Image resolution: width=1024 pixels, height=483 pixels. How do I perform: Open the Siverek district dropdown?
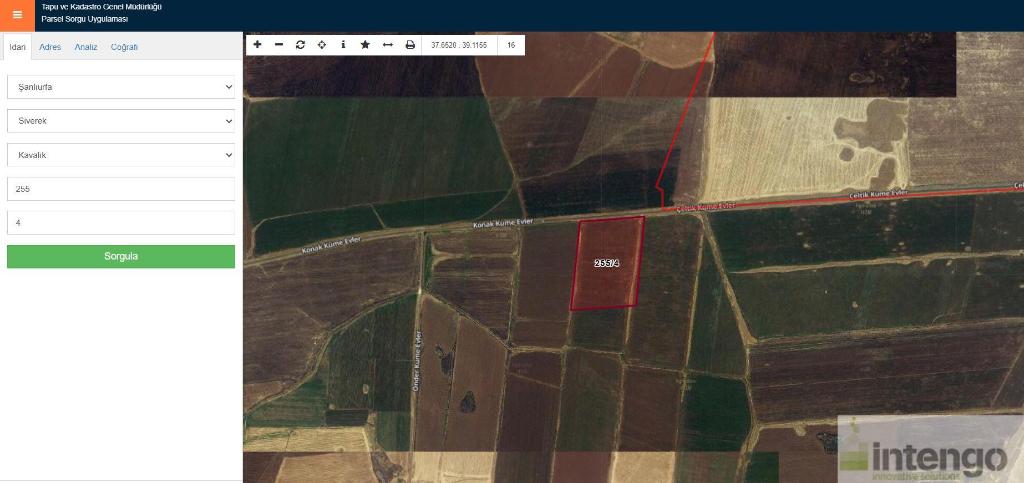point(120,121)
